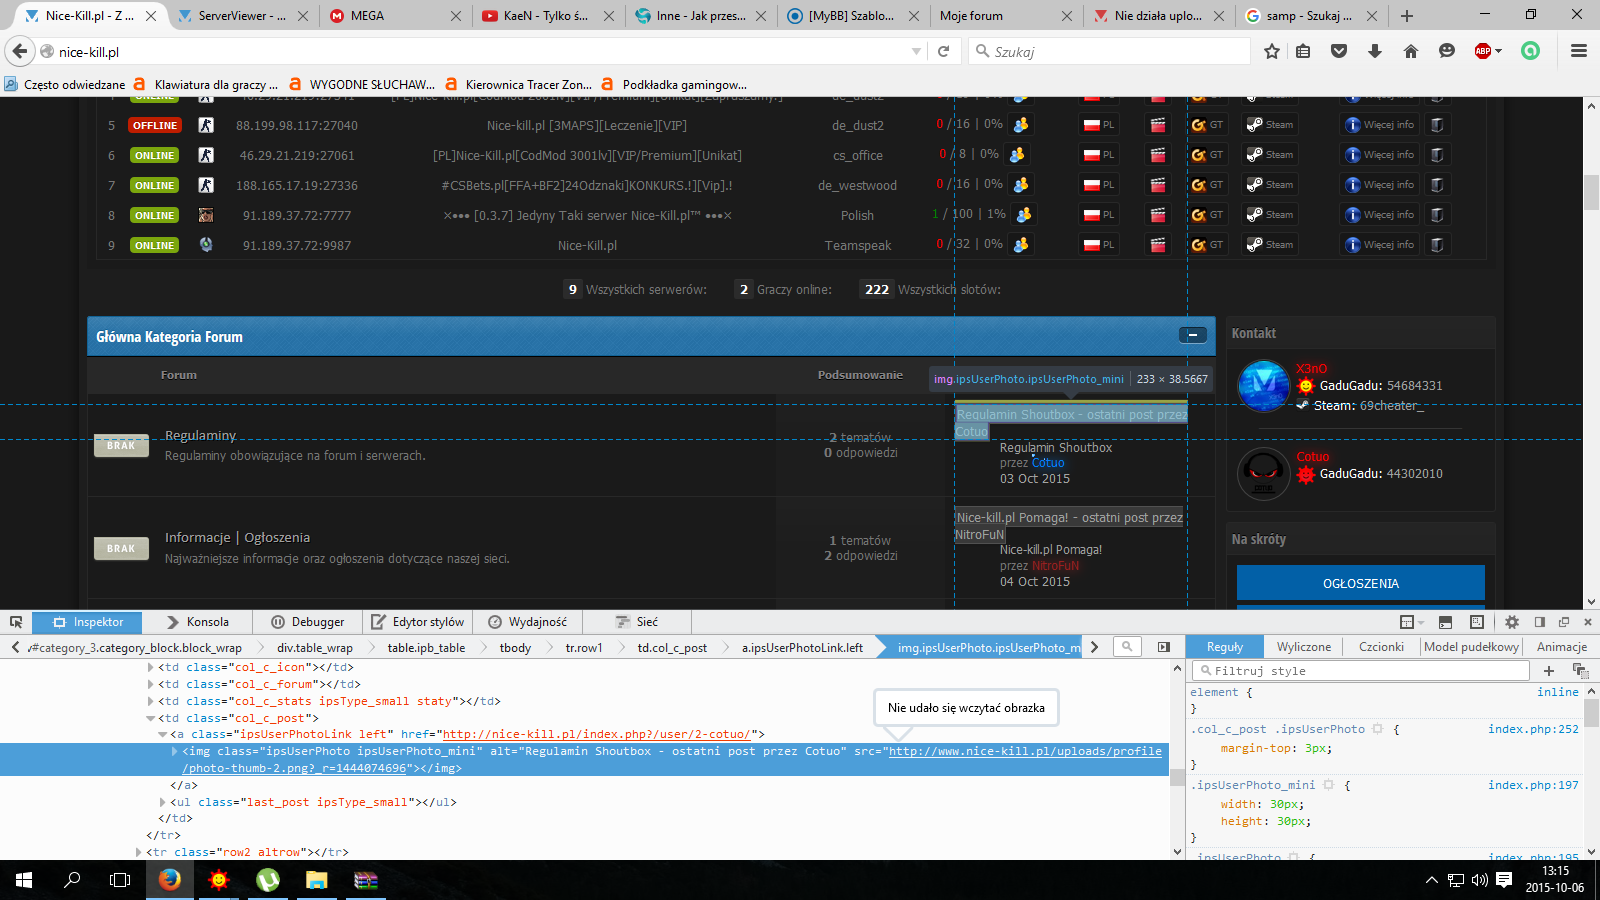Open the Adblock Plus dropdown arrow

click(x=1498, y=51)
